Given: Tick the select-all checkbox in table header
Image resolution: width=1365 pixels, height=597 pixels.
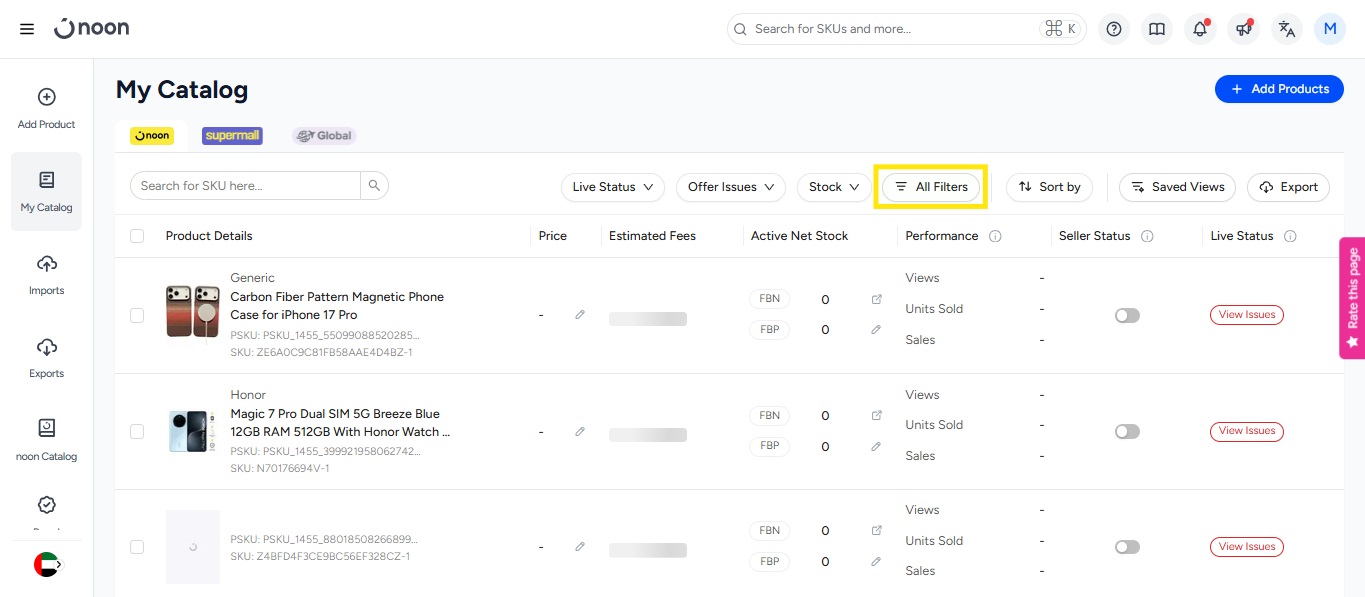Looking at the screenshot, I should (x=137, y=236).
